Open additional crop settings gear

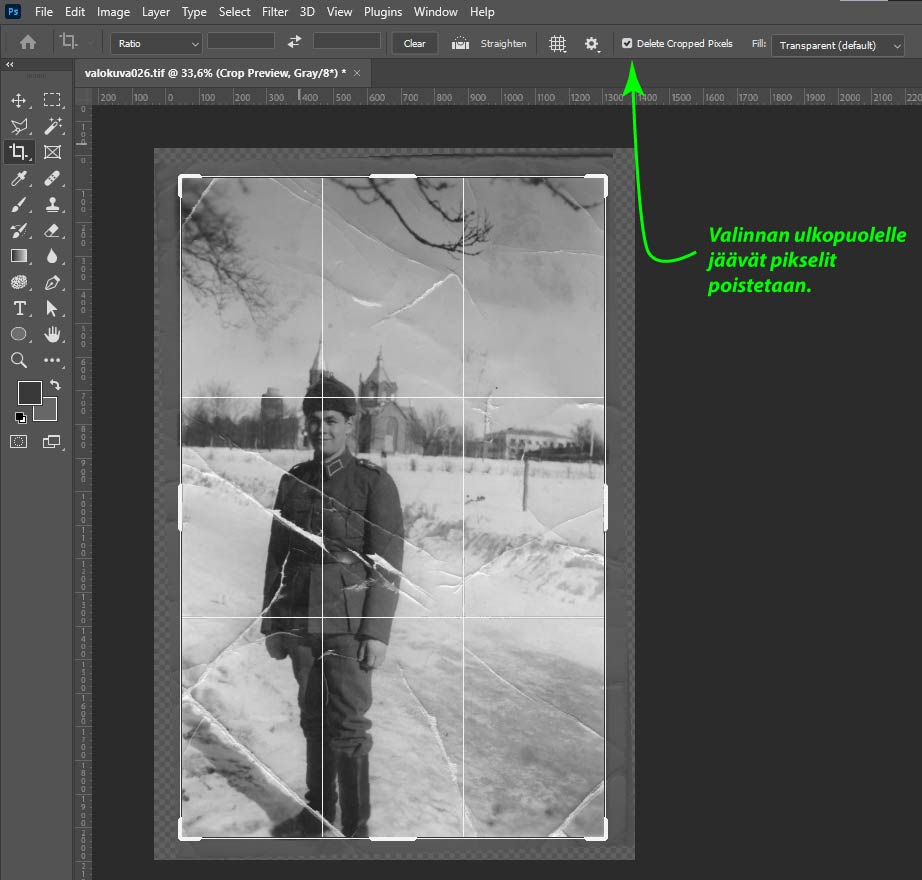(x=592, y=44)
